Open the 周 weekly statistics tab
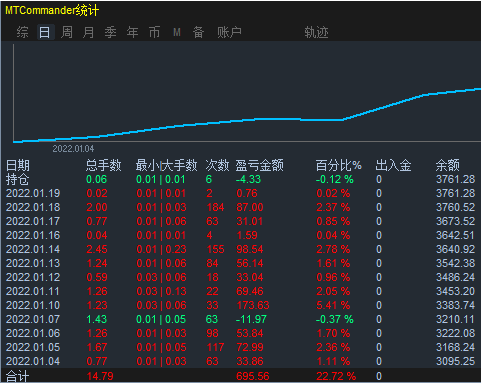This screenshot has width=481, height=383. [67, 32]
